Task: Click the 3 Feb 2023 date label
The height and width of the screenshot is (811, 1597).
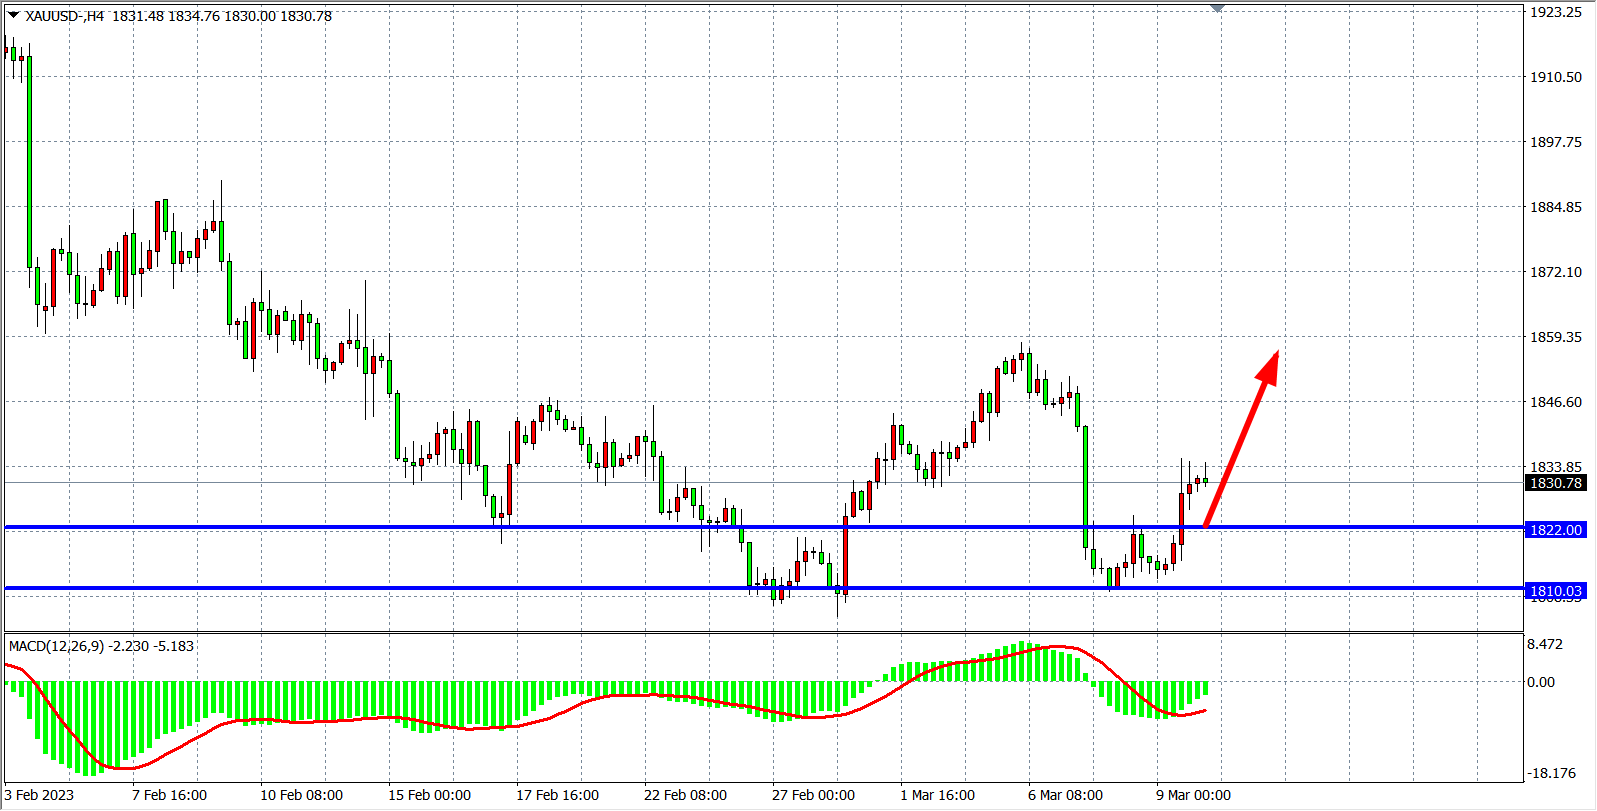Action: pyautogui.click(x=40, y=795)
